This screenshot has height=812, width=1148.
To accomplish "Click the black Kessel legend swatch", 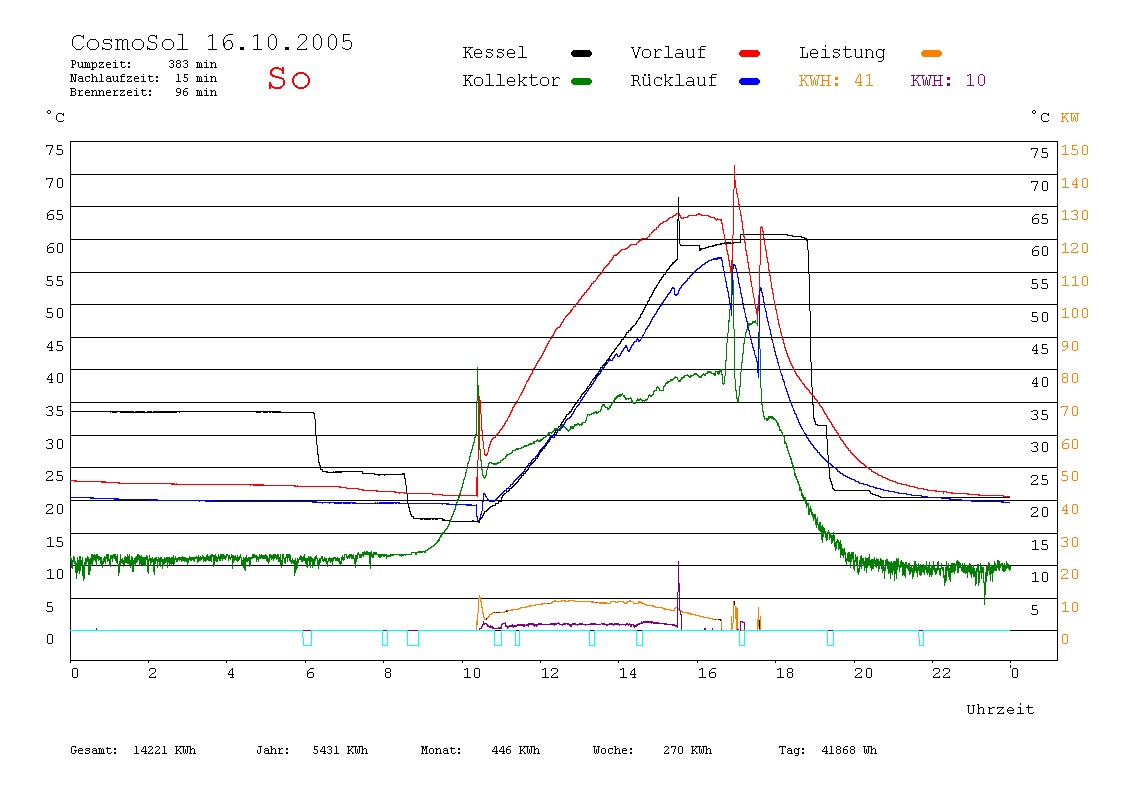I will (581, 53).
